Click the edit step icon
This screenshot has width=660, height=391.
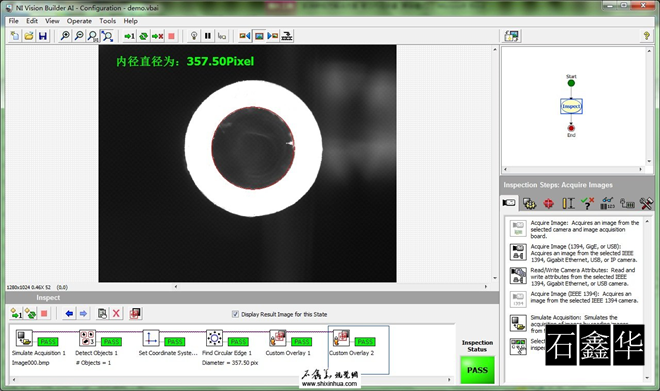[102, 314]
